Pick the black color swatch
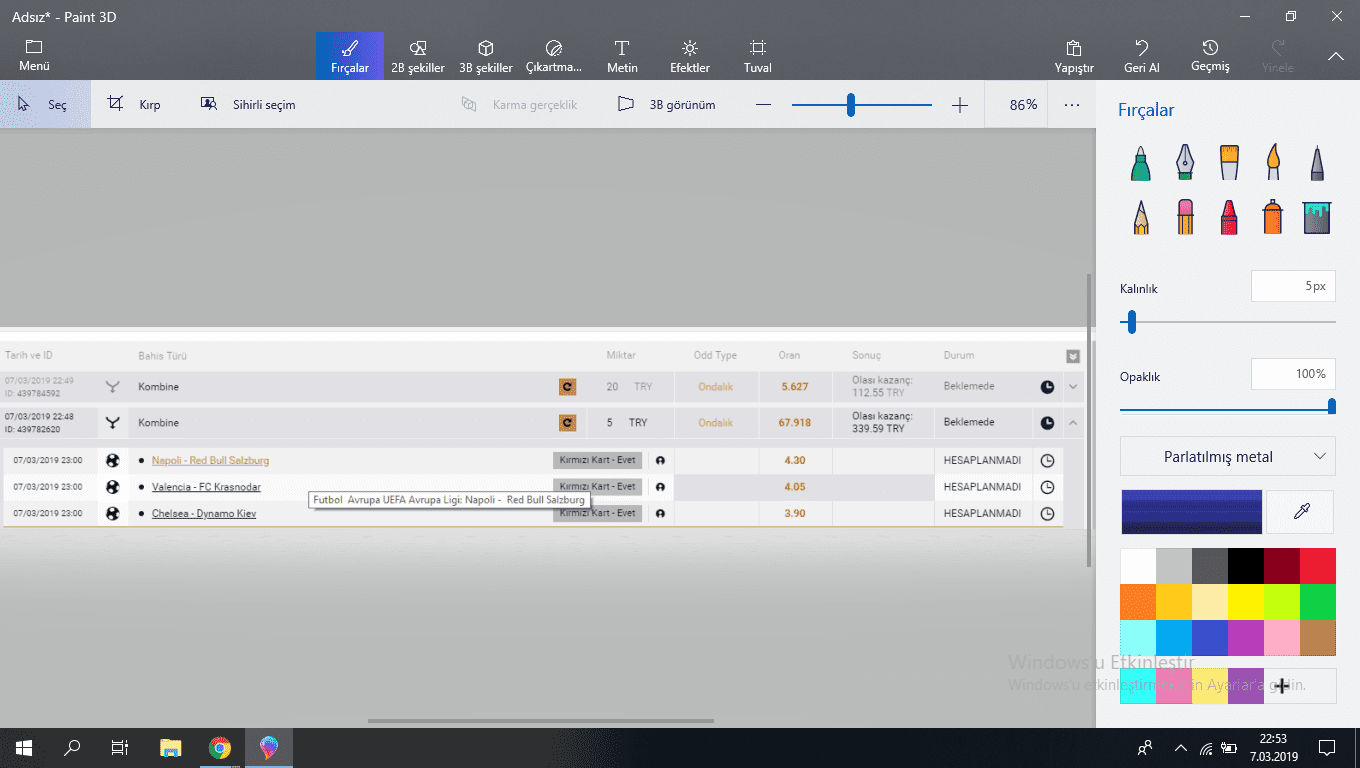The image size is (1360, 768). tap(1246, 566)
